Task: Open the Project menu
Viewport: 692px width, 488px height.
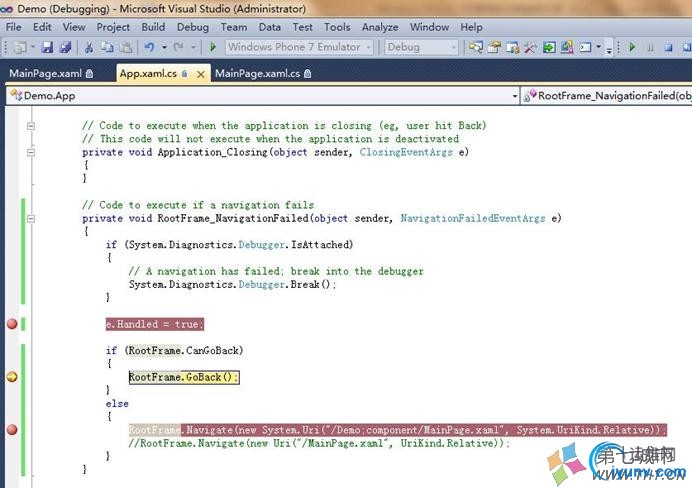Action: pos(113,27)
